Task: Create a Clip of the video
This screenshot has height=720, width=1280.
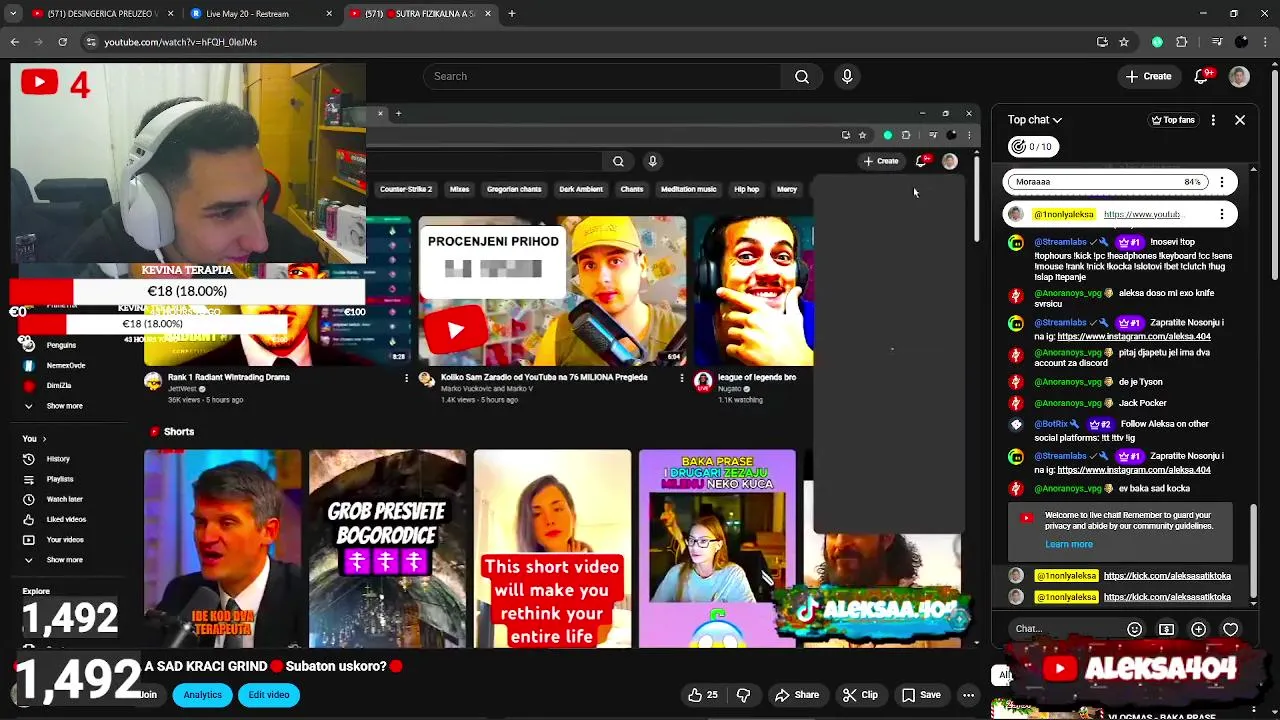Action: 860,695
